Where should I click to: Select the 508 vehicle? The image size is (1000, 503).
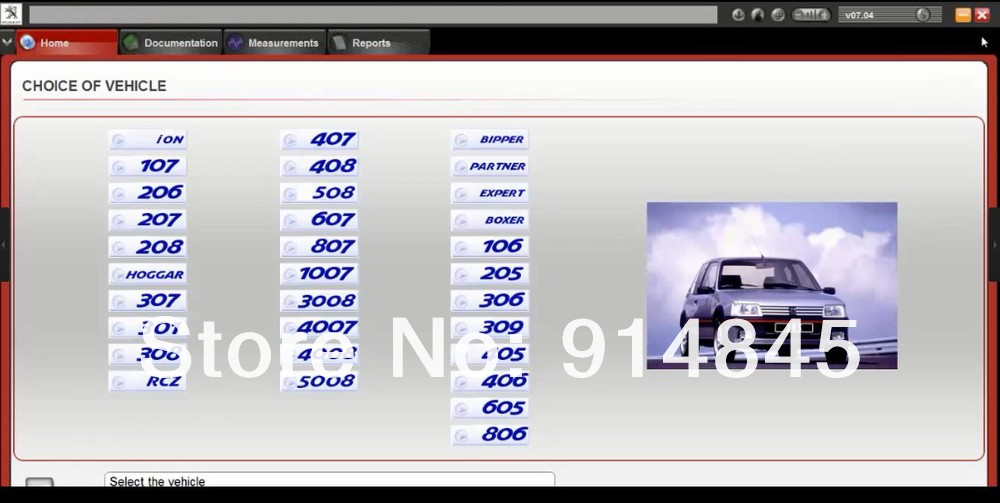[x=319, y=193]
